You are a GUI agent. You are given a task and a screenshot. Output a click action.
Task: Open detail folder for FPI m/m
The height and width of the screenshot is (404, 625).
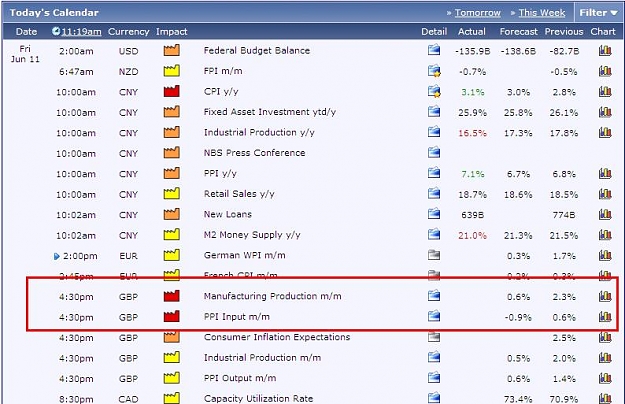point(434,71)
